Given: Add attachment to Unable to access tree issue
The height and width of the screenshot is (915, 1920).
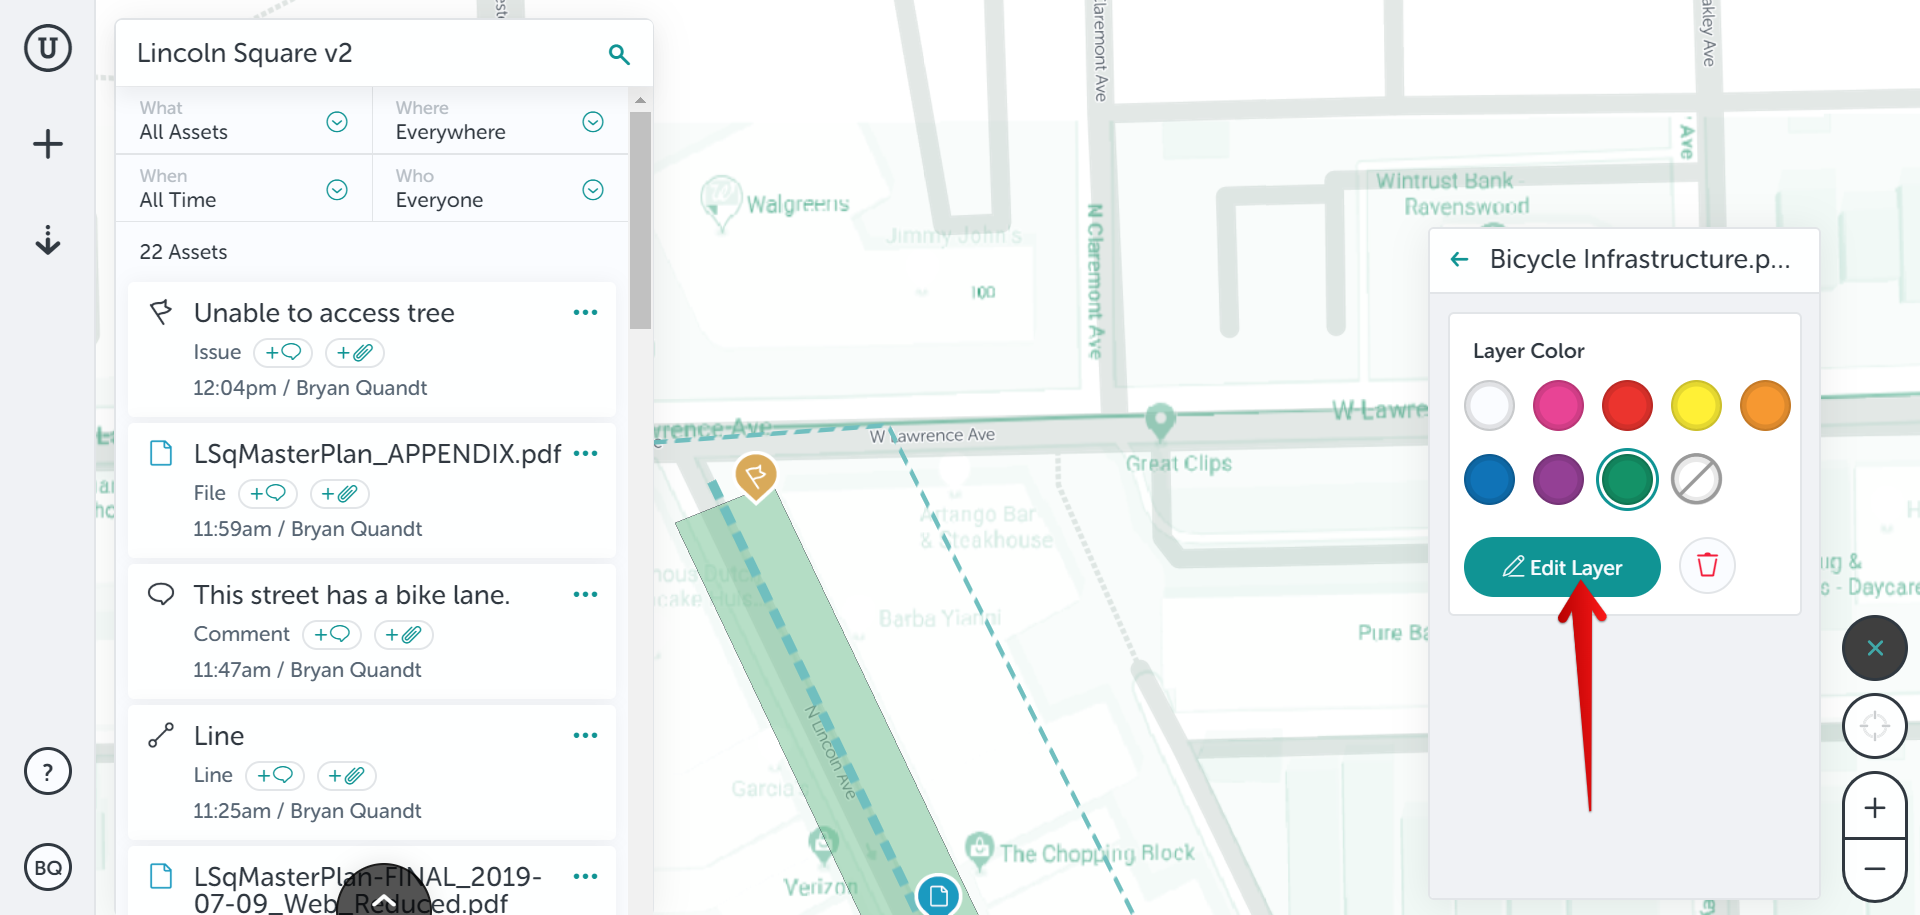Looking at the screenshot, I should click(354, 353).
